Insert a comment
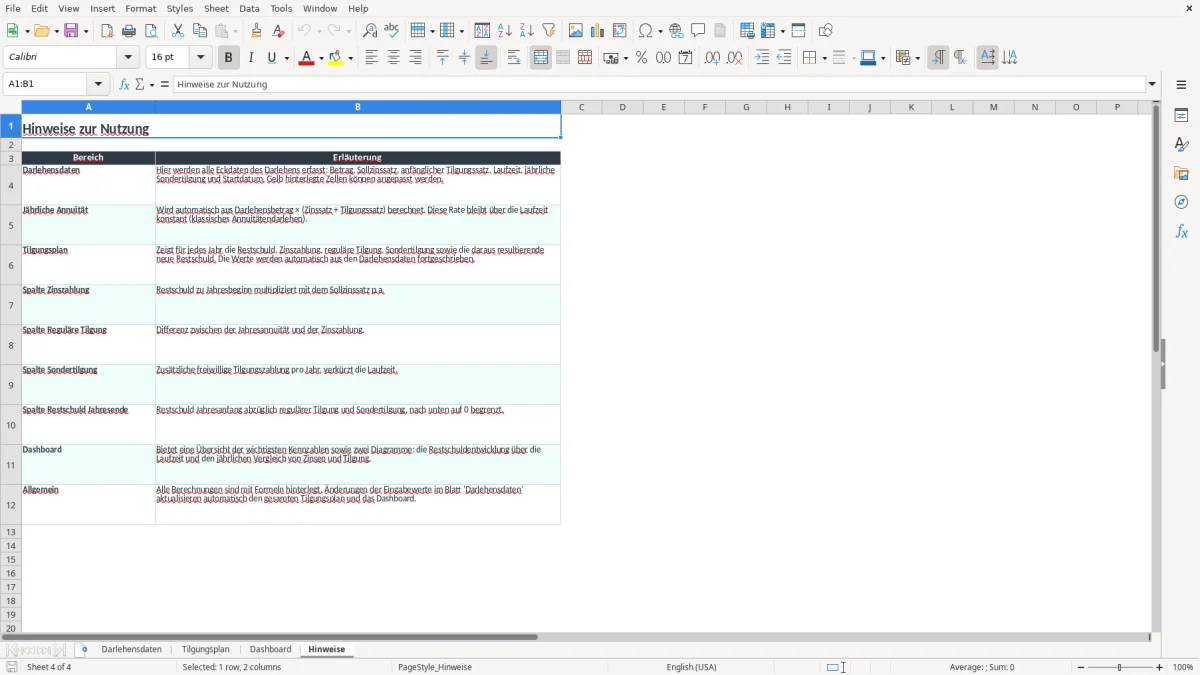 [698, 31]
